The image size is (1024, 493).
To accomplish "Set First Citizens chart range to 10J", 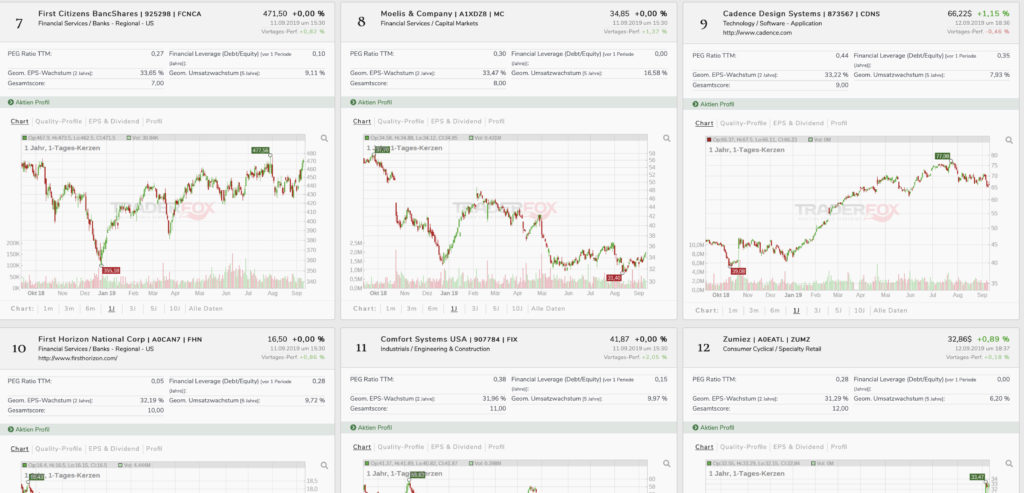I will coord(174,309).
